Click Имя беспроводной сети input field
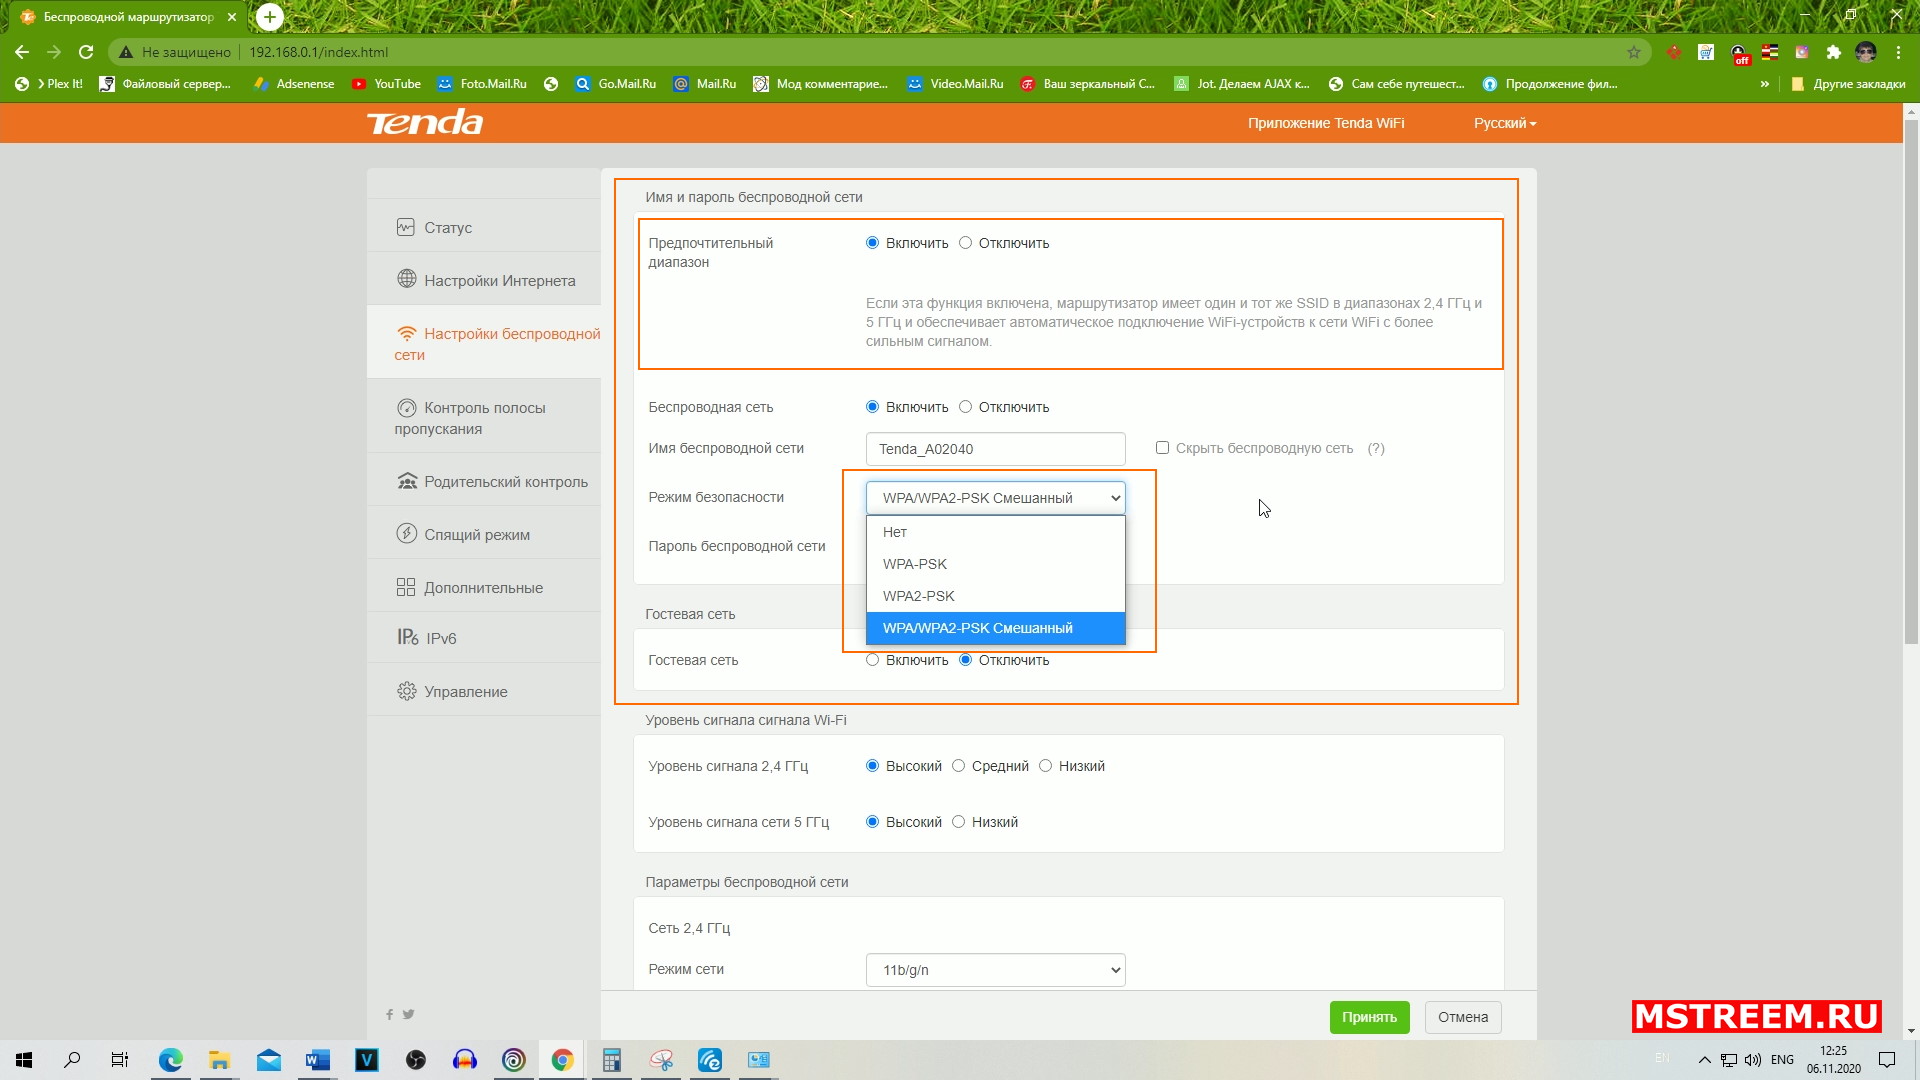Viewport: 1920px width, 1080px height. (994, 448)
